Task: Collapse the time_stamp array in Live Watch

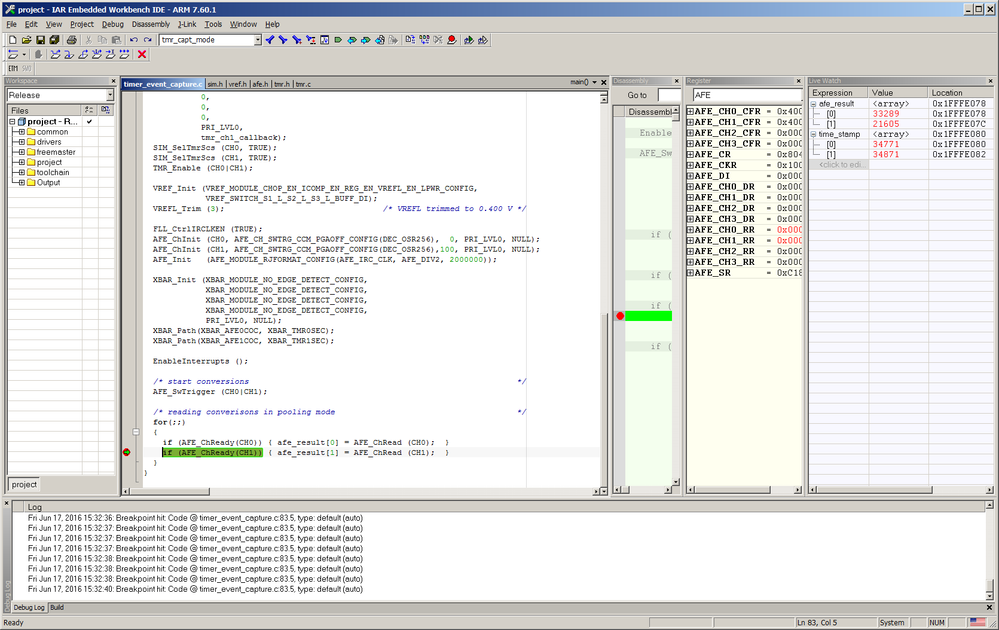Action: pyautogui.click(x=814, y=134)
